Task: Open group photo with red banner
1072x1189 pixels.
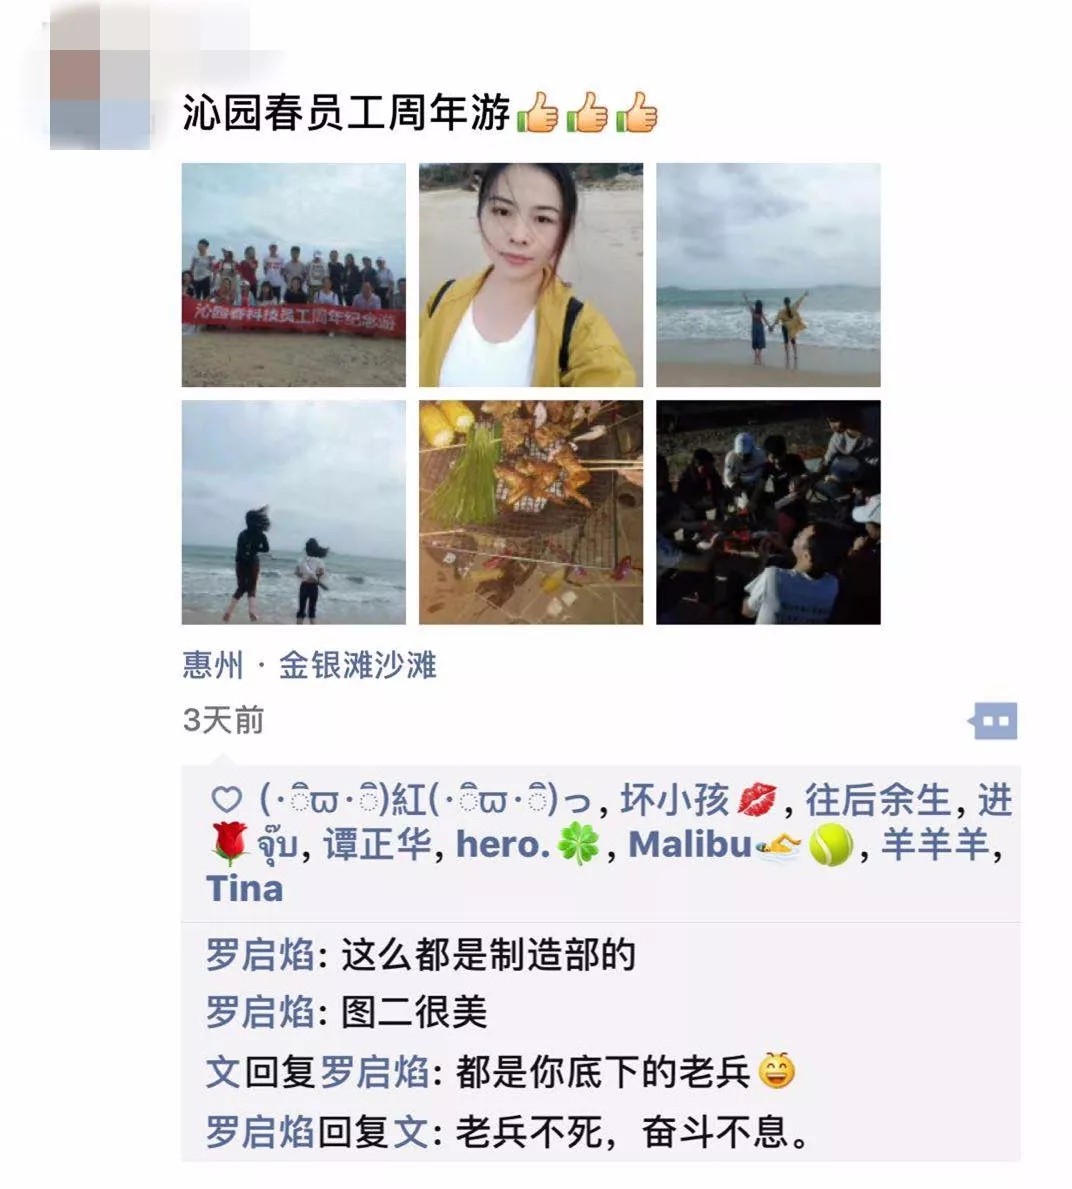Action: coord(294,275)
